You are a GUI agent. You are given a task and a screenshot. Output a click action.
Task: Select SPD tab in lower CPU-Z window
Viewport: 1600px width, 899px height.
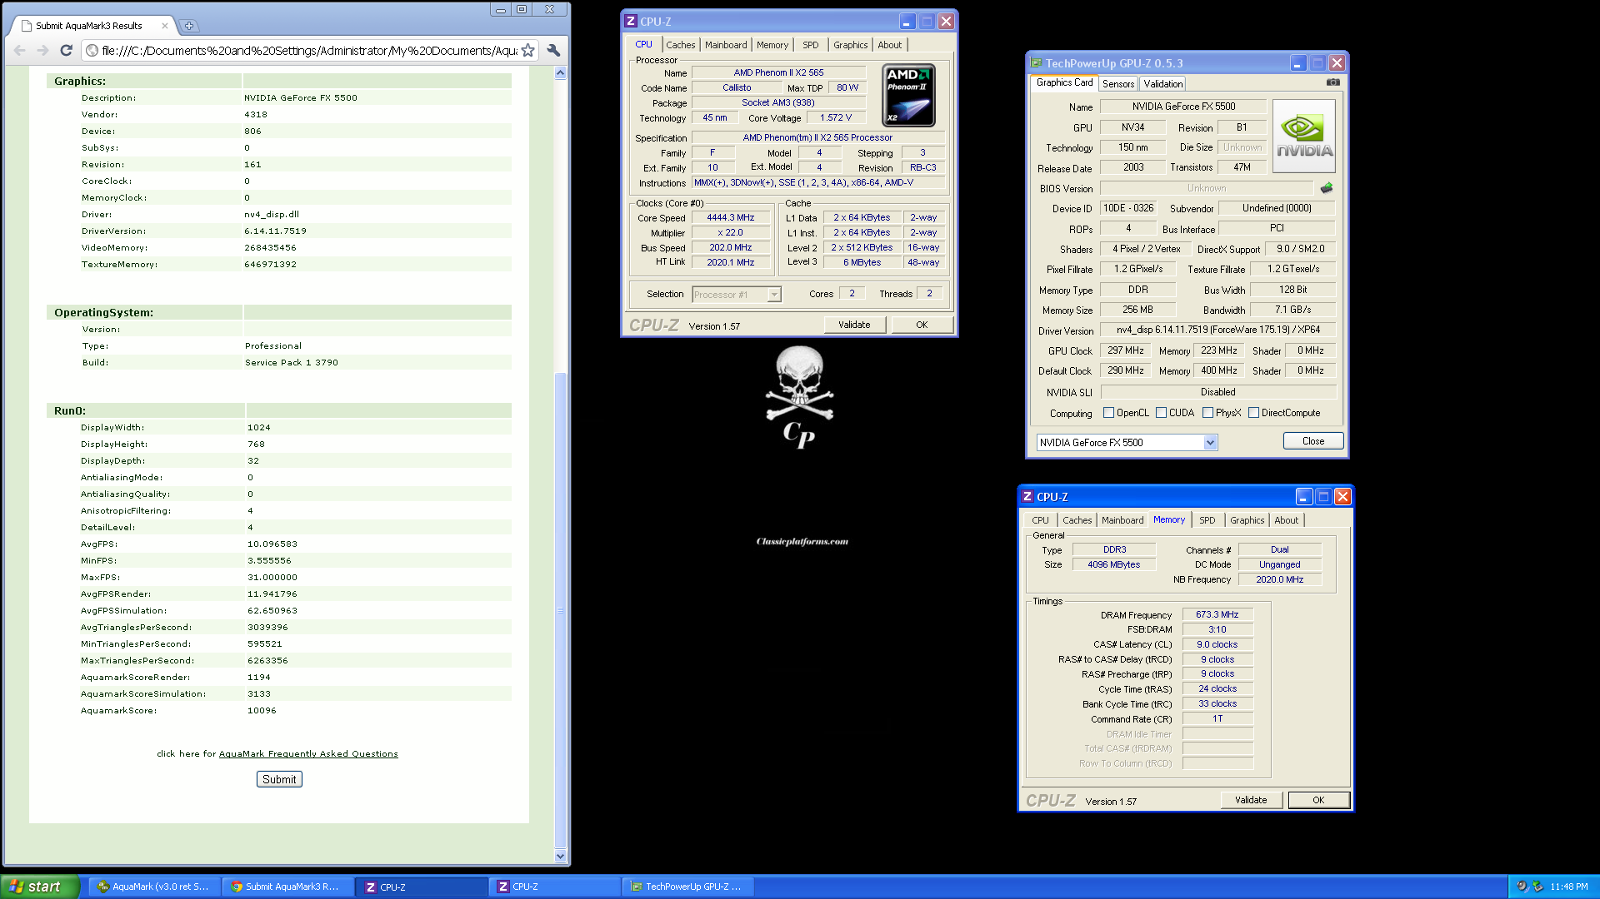pyautogui.click(x=1208, y=520)
